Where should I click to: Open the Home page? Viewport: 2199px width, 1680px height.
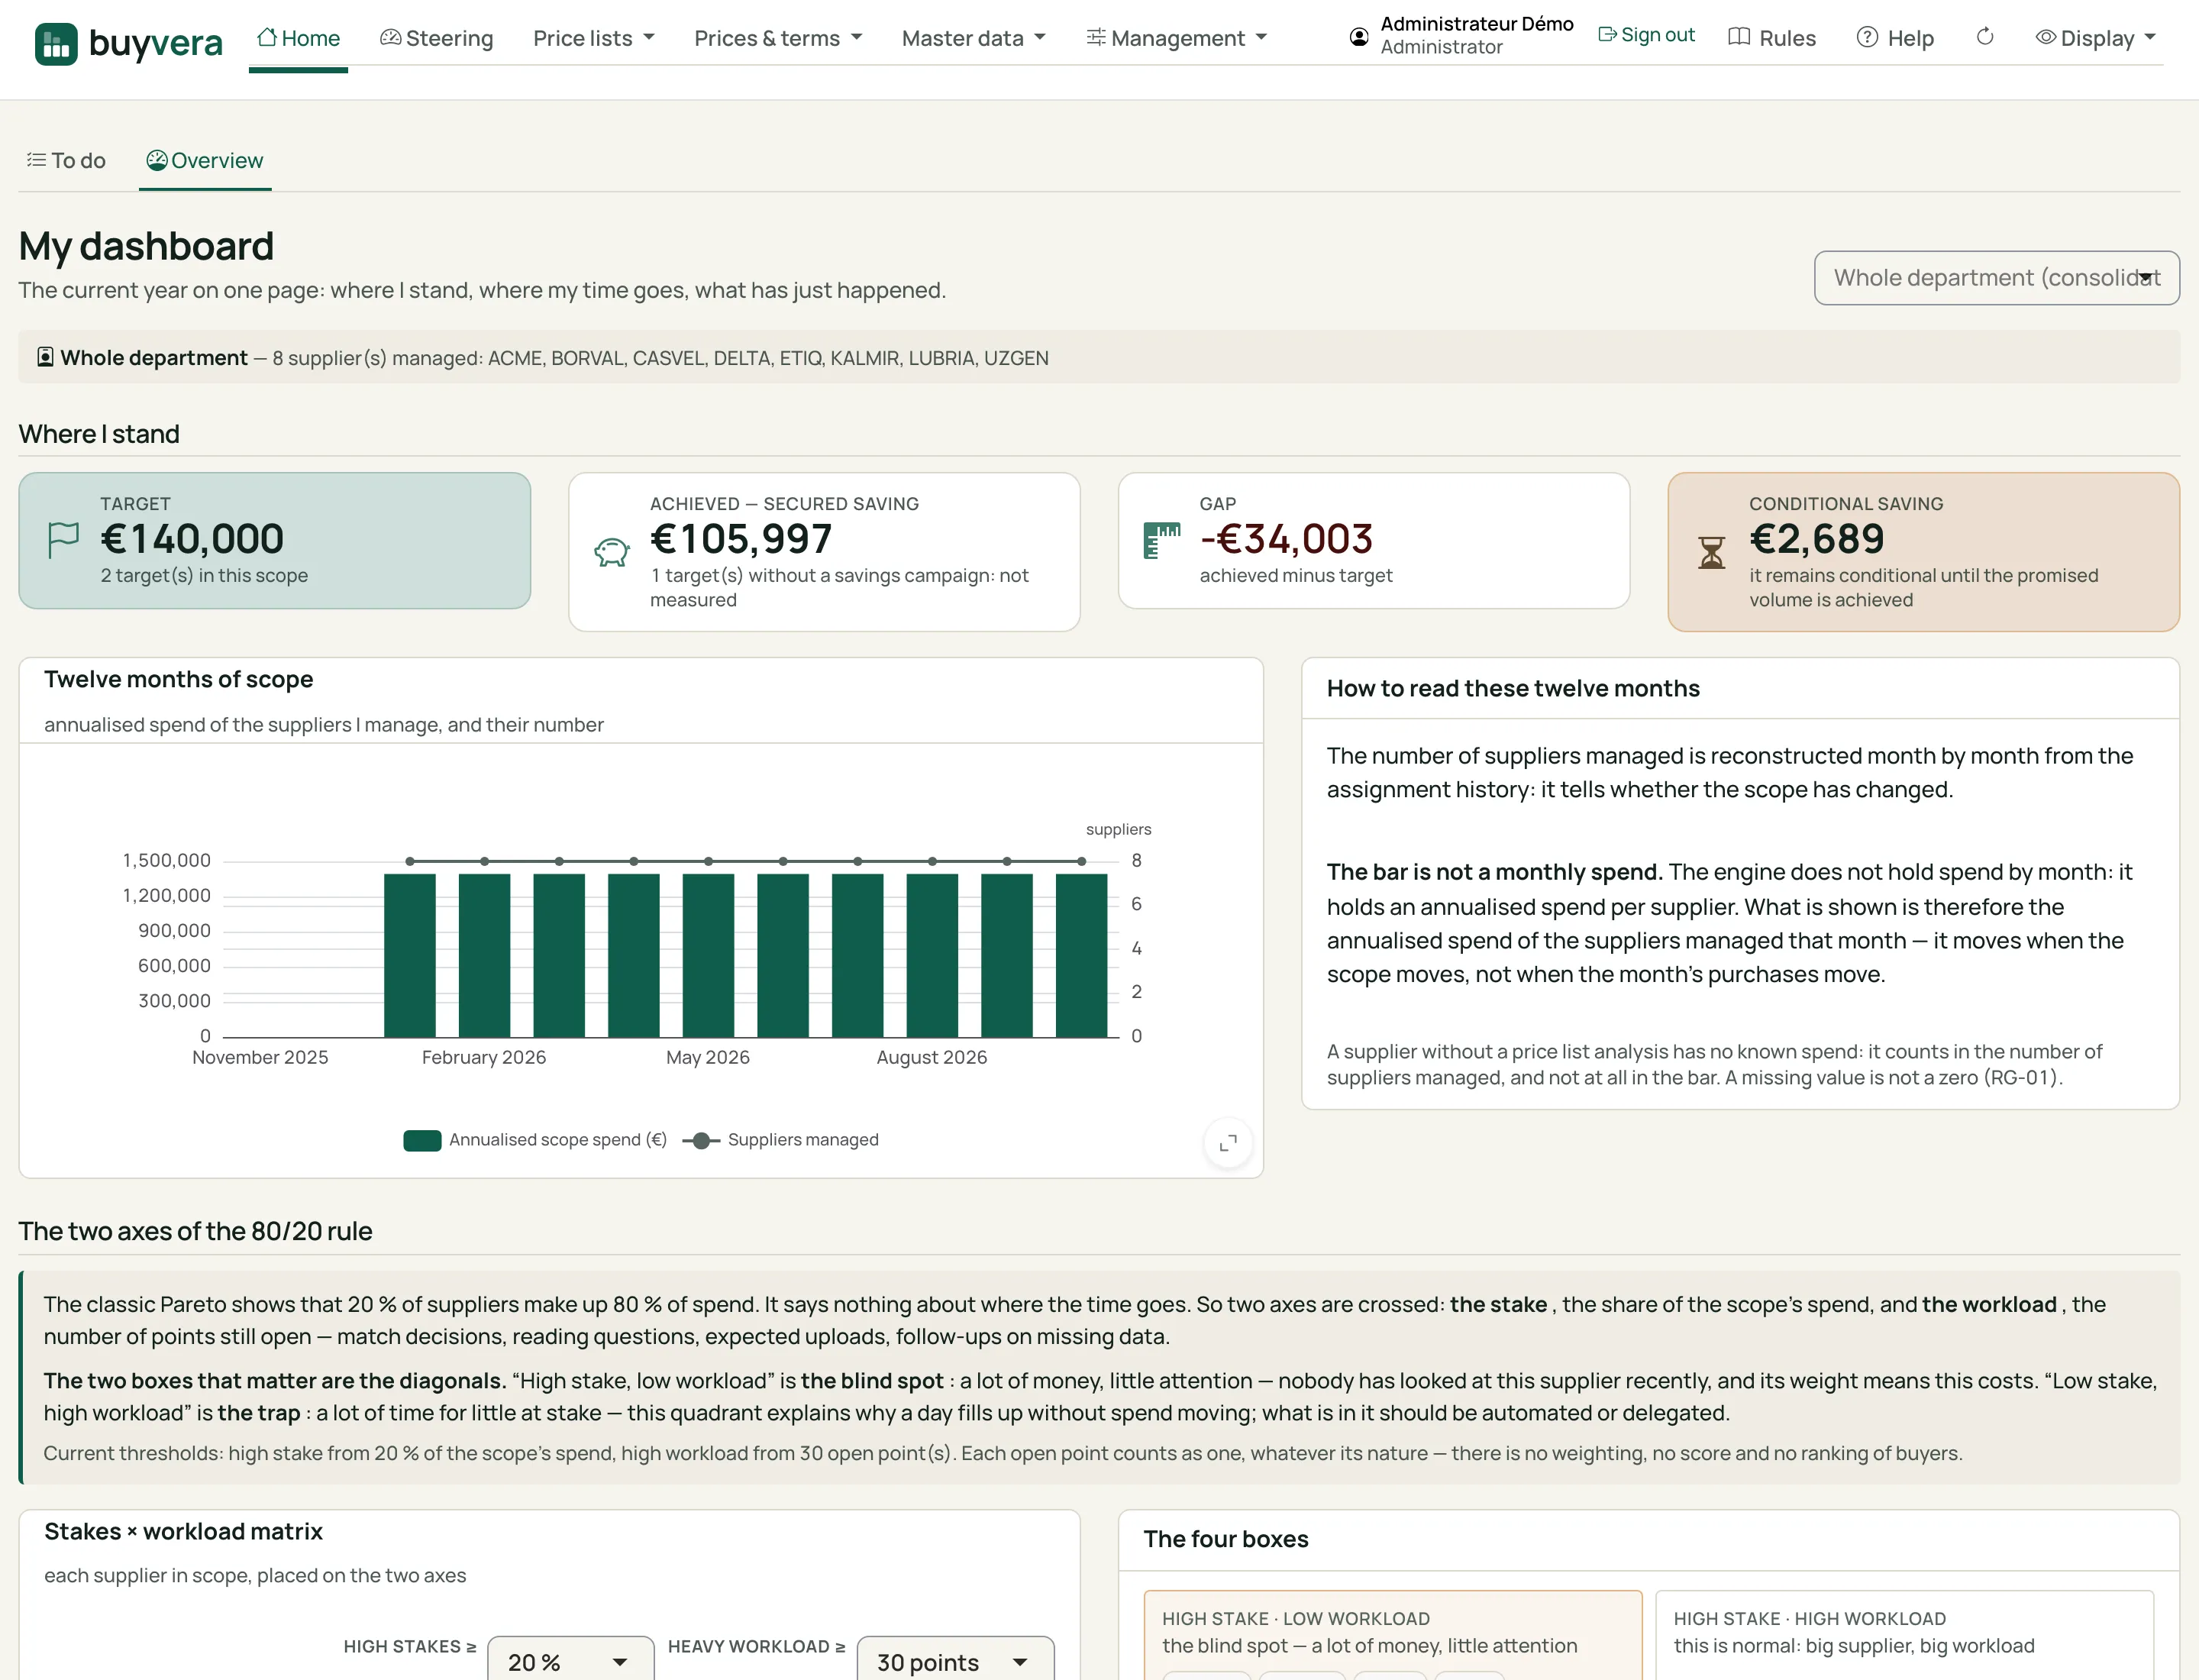298,38
